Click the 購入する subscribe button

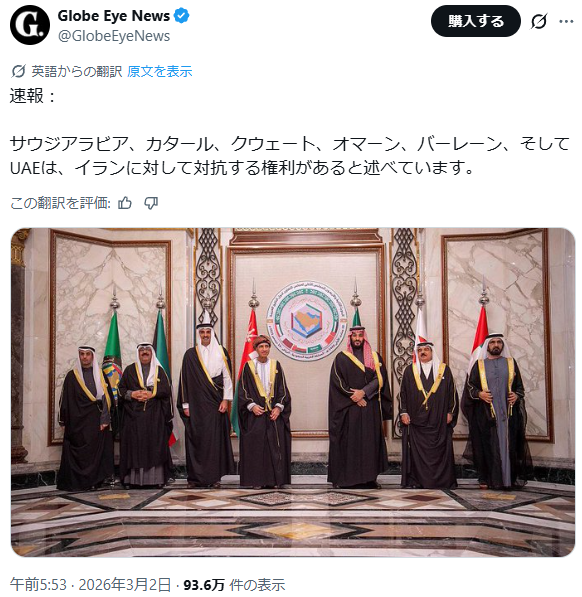click(475, 21)
